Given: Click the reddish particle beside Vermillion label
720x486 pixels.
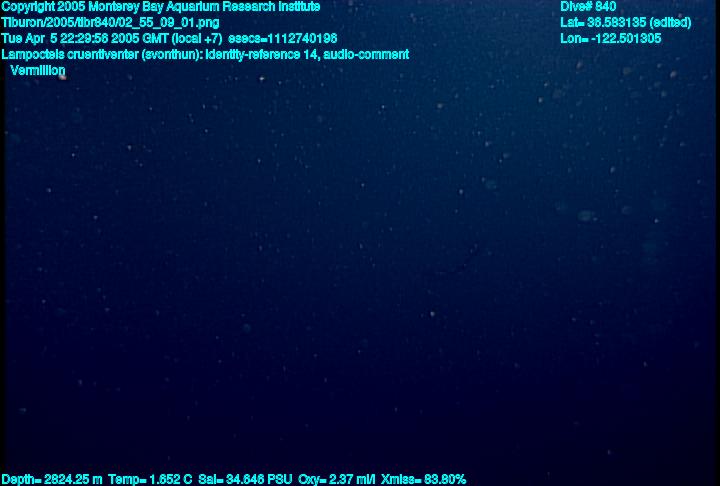Looking at the screenshot, I should point(62,77).
